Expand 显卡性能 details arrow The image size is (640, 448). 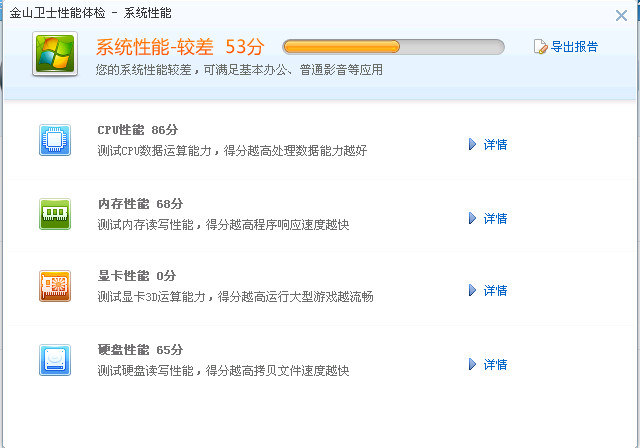(472, 290)
